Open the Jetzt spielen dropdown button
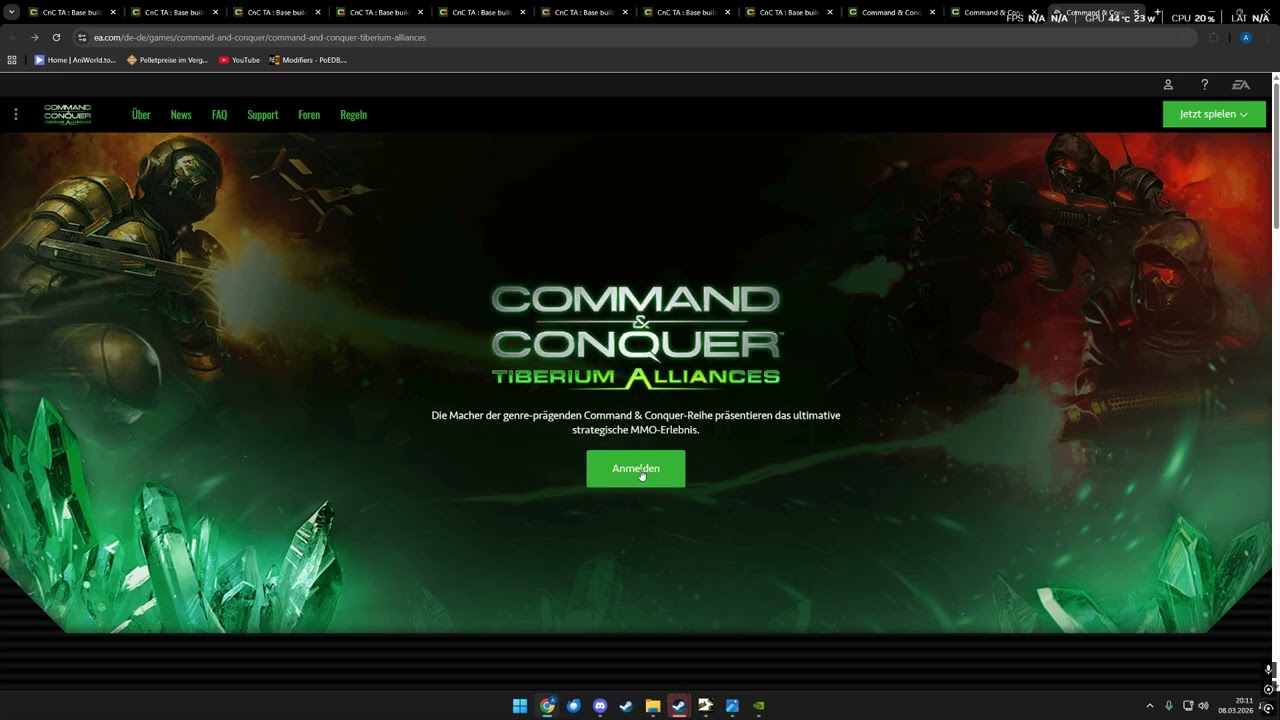1280x720 pixels. (x=1214, y=114)
